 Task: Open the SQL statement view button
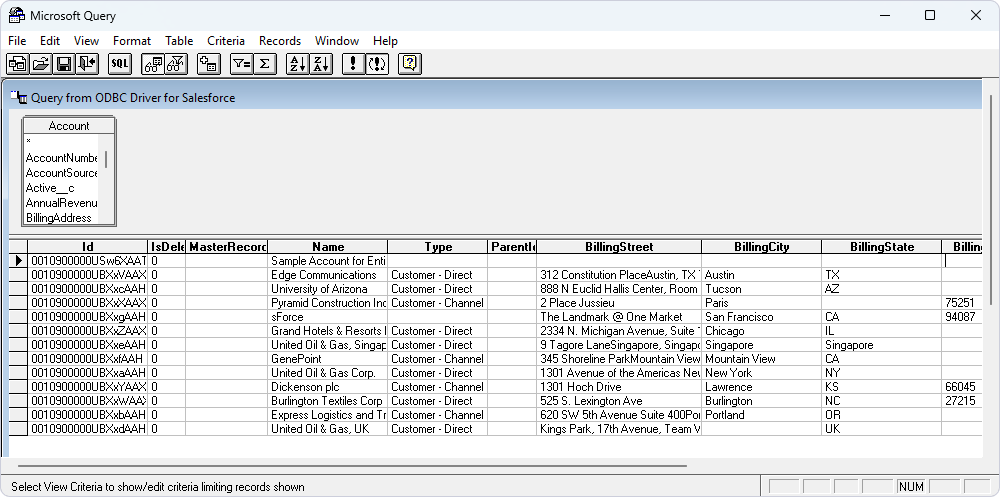click(119, 64)
